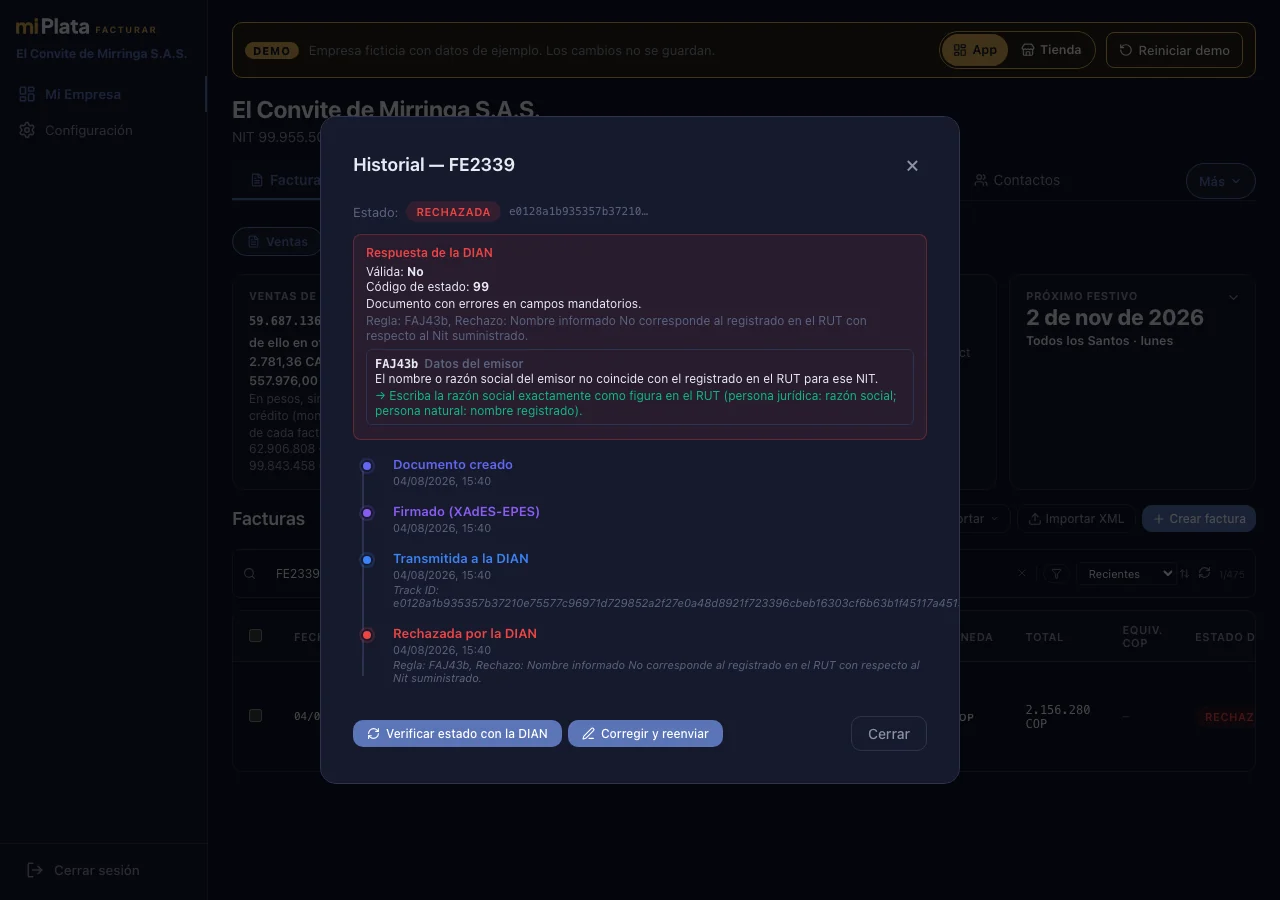
Task: Click the FAJ43b rule code label
Action: [396, 363]
